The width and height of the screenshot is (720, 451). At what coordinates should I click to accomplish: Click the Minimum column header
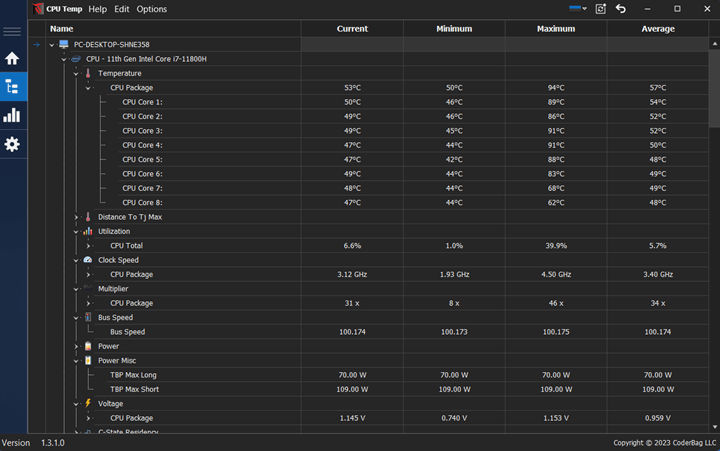coord(454,28)
